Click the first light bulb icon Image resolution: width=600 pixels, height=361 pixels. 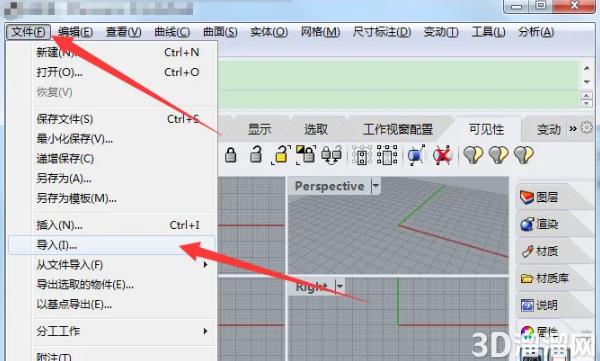coord(473,155)
